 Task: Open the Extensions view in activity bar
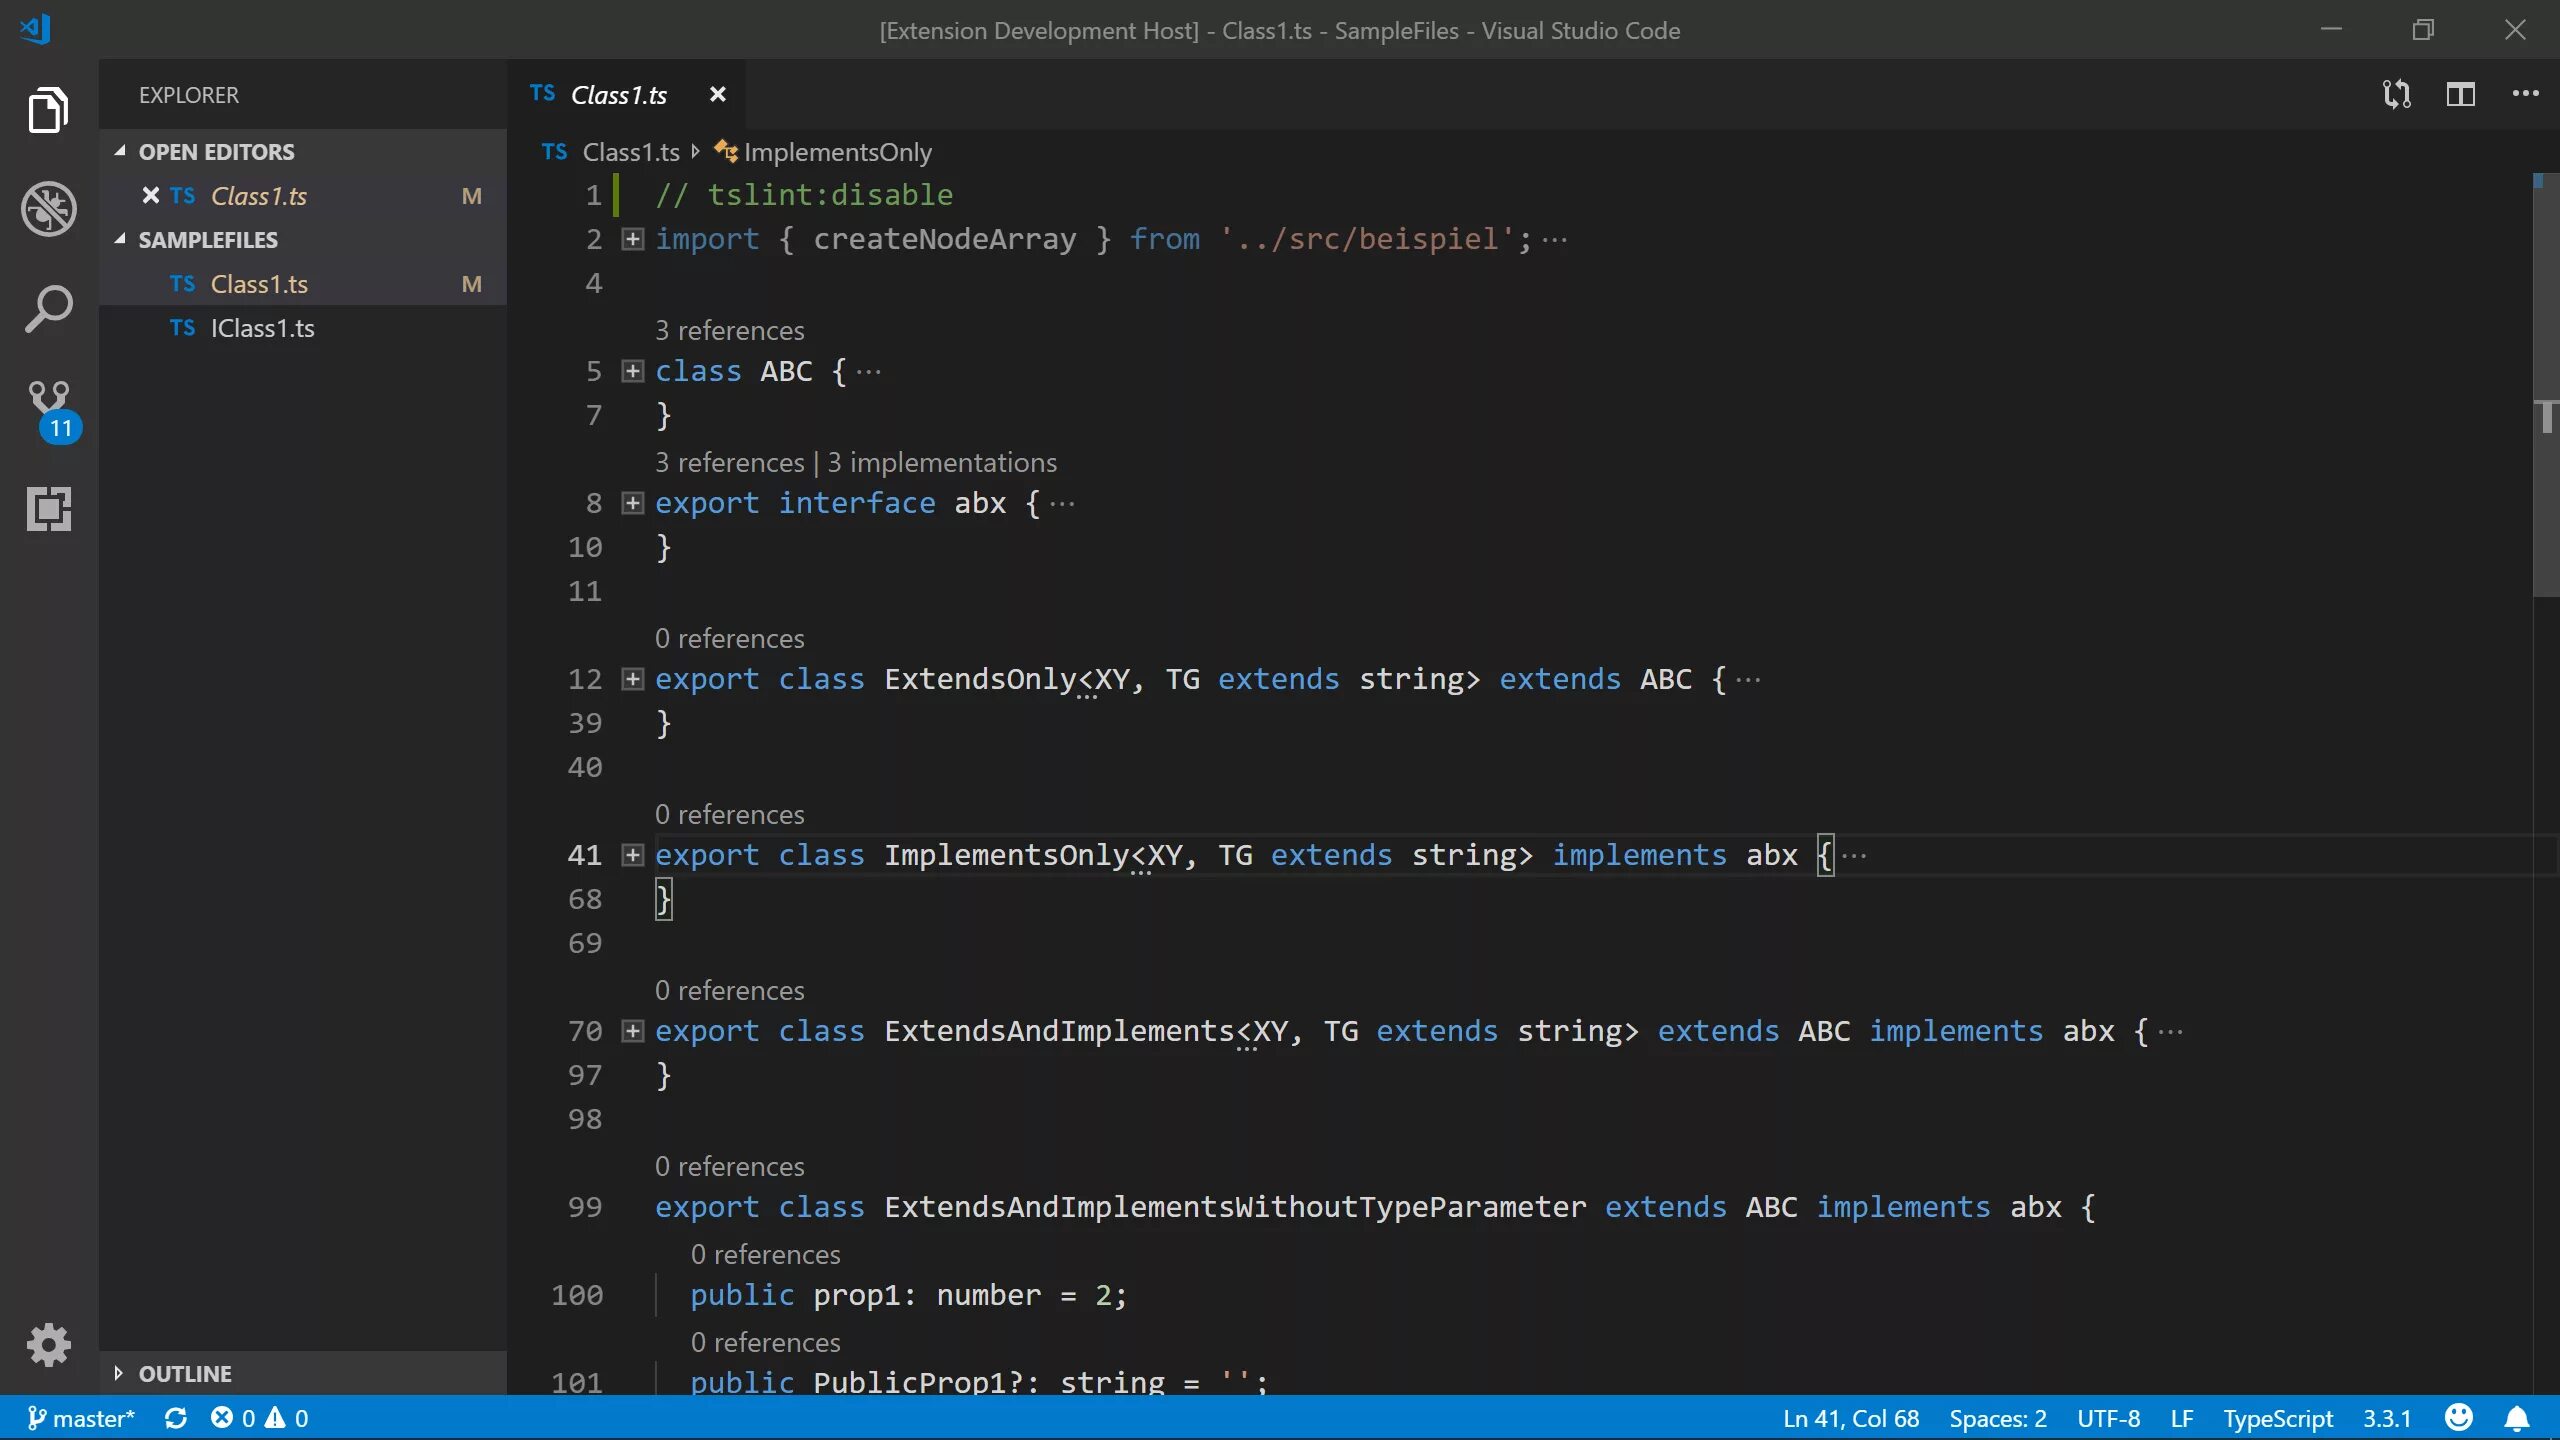click(x=48, y=509)
